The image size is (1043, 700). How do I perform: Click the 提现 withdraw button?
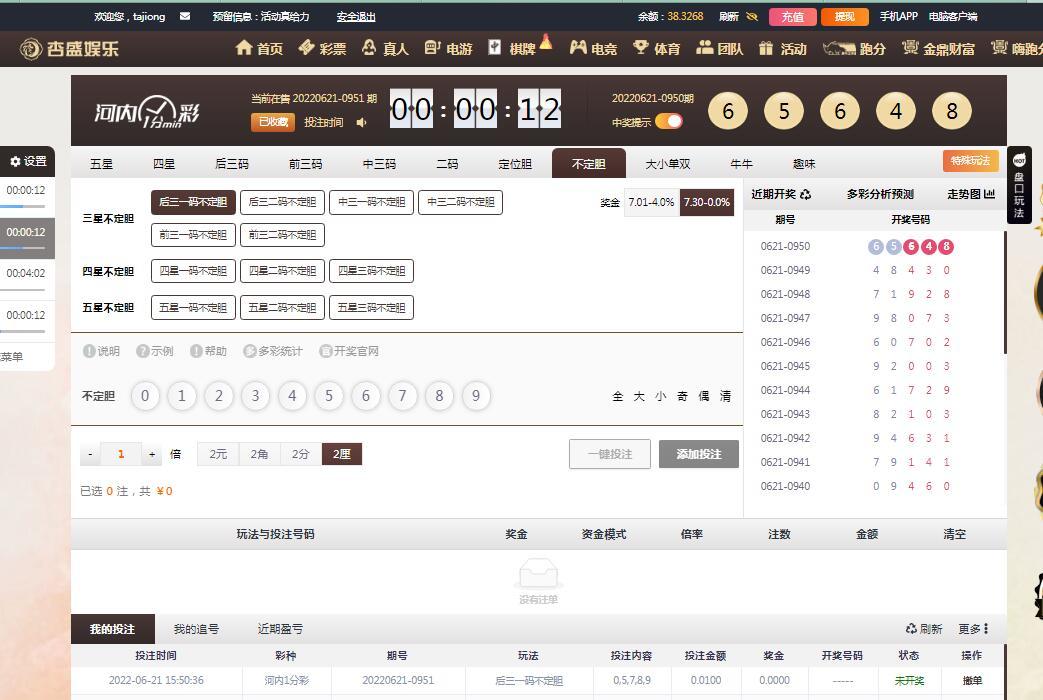coord(845,17)
